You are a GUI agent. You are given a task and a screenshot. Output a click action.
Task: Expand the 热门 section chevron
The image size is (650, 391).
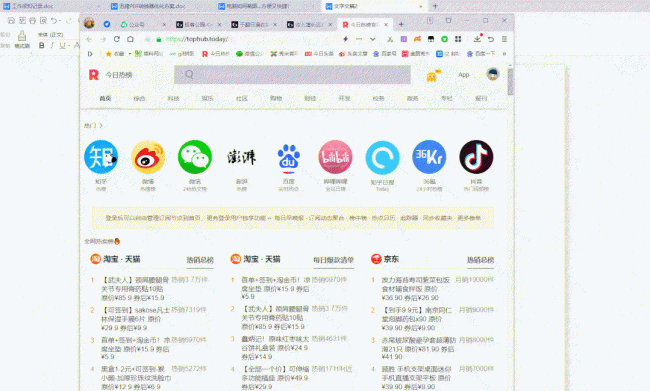tap(101, 125)
